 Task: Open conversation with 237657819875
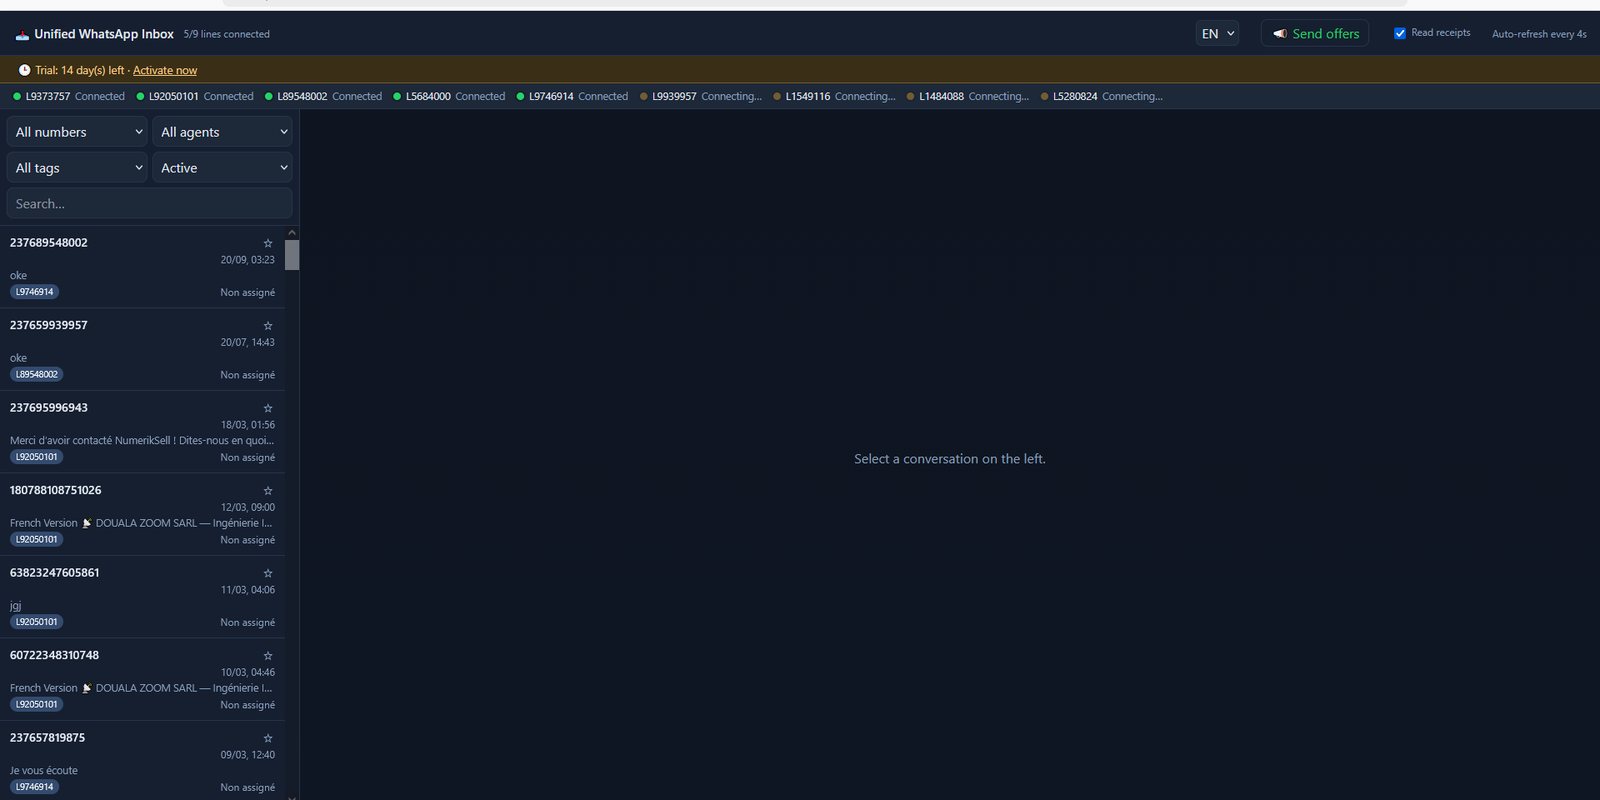tap(142, 762)
